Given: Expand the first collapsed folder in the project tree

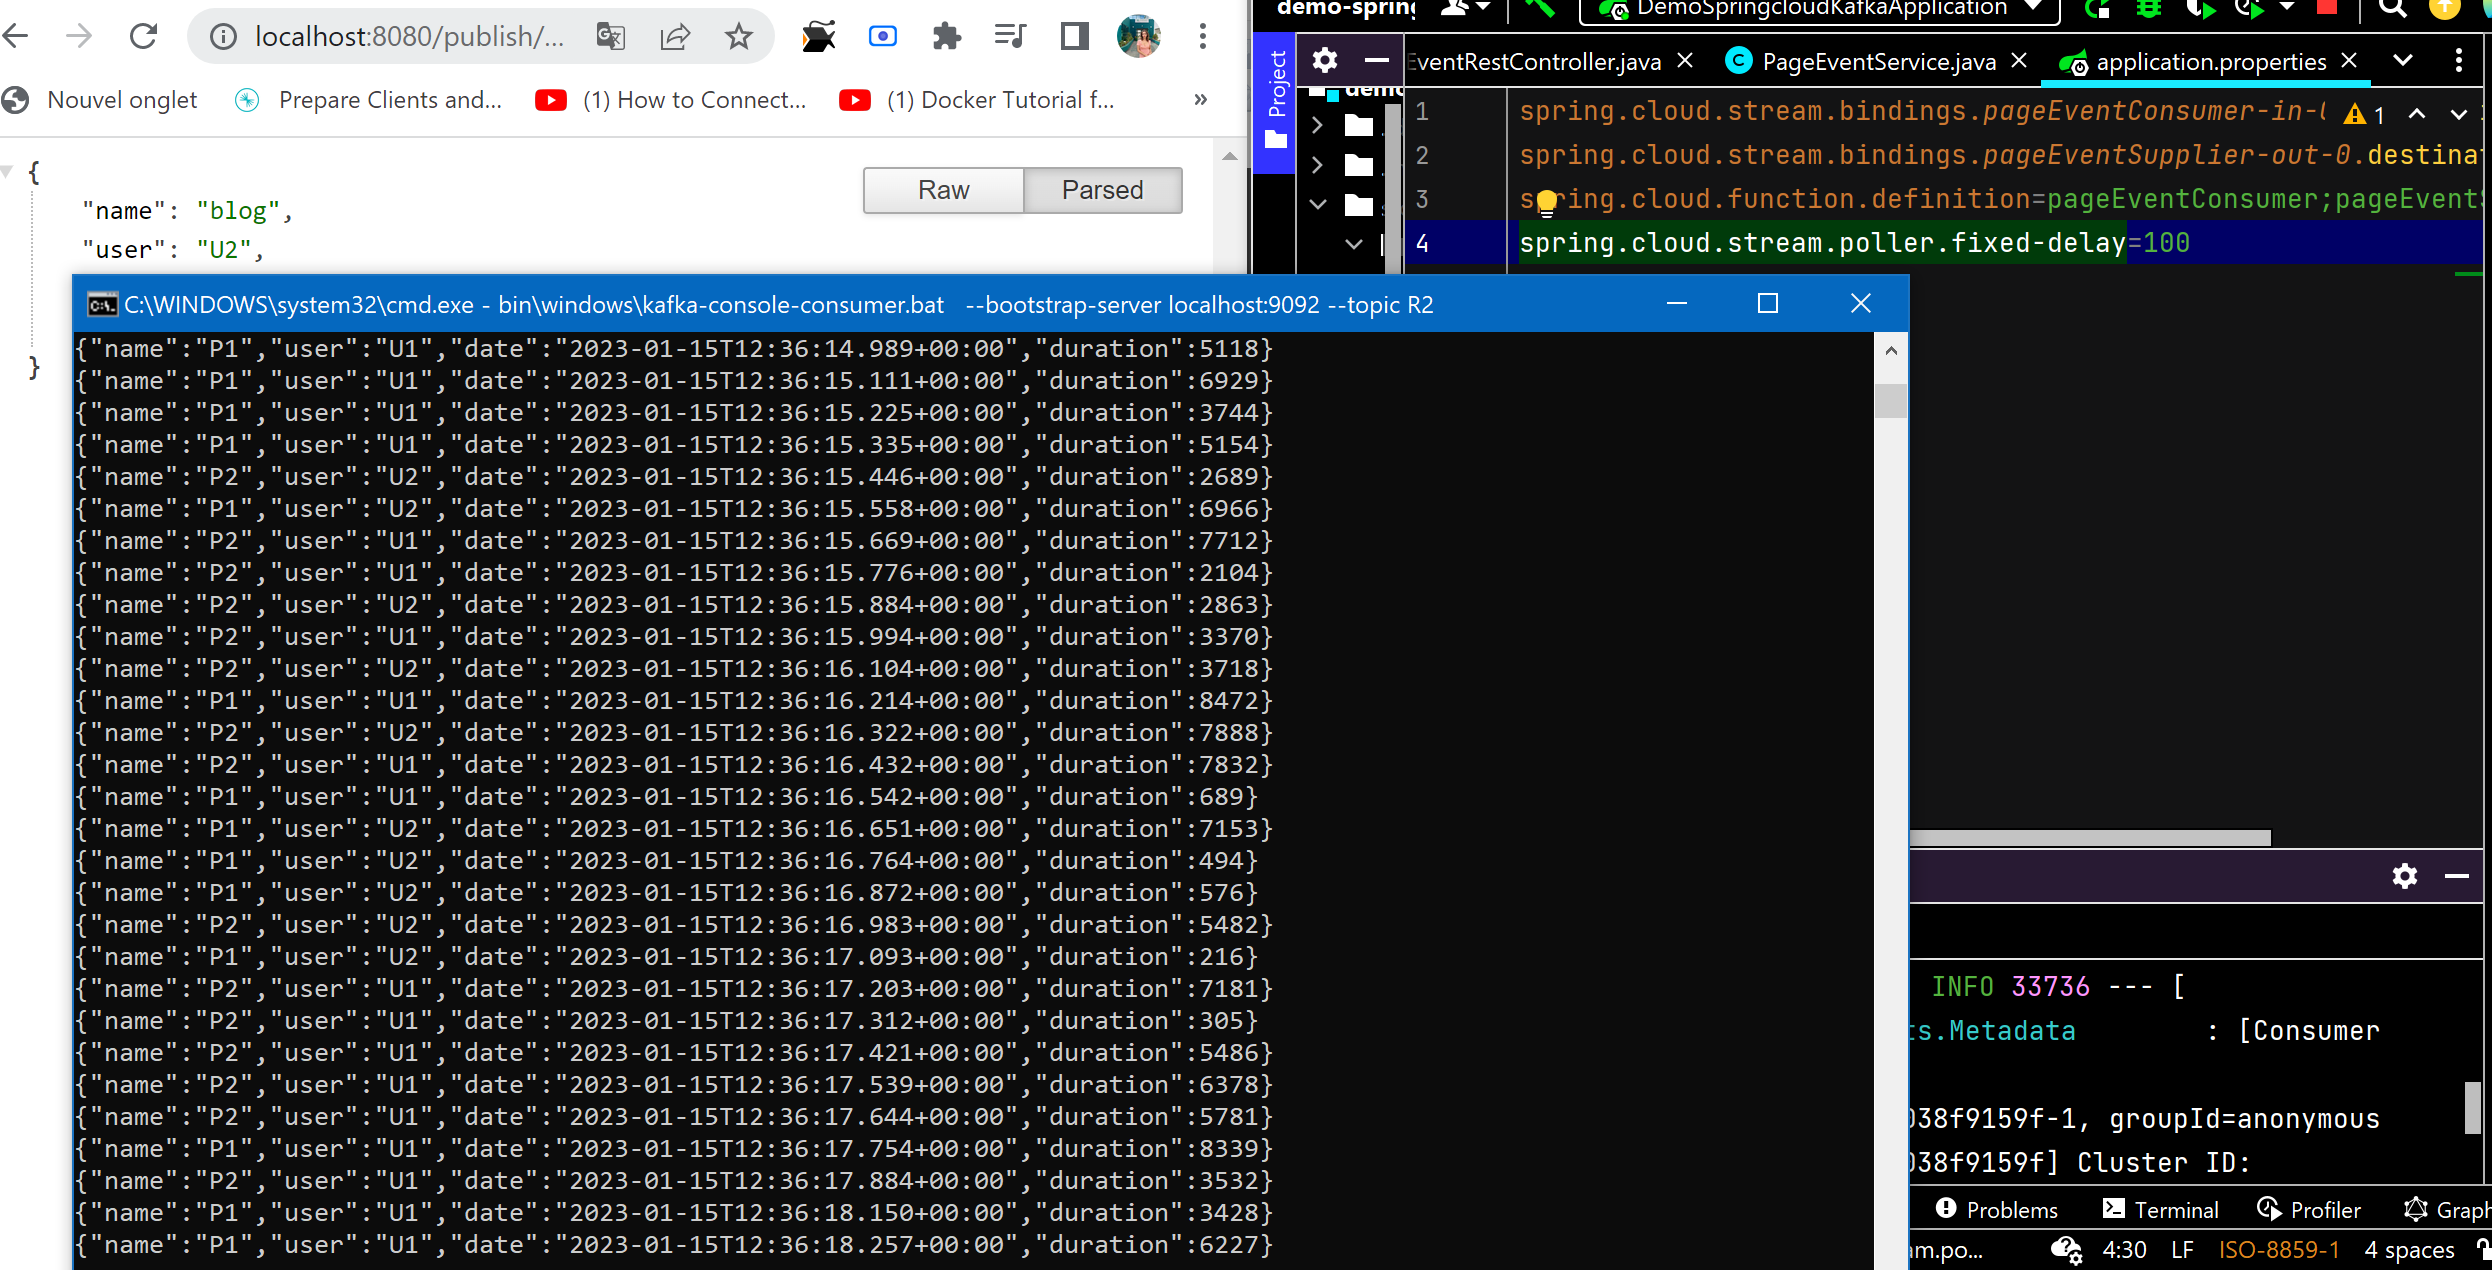Looking at the screenshot, I should [x=1318, y=126].
